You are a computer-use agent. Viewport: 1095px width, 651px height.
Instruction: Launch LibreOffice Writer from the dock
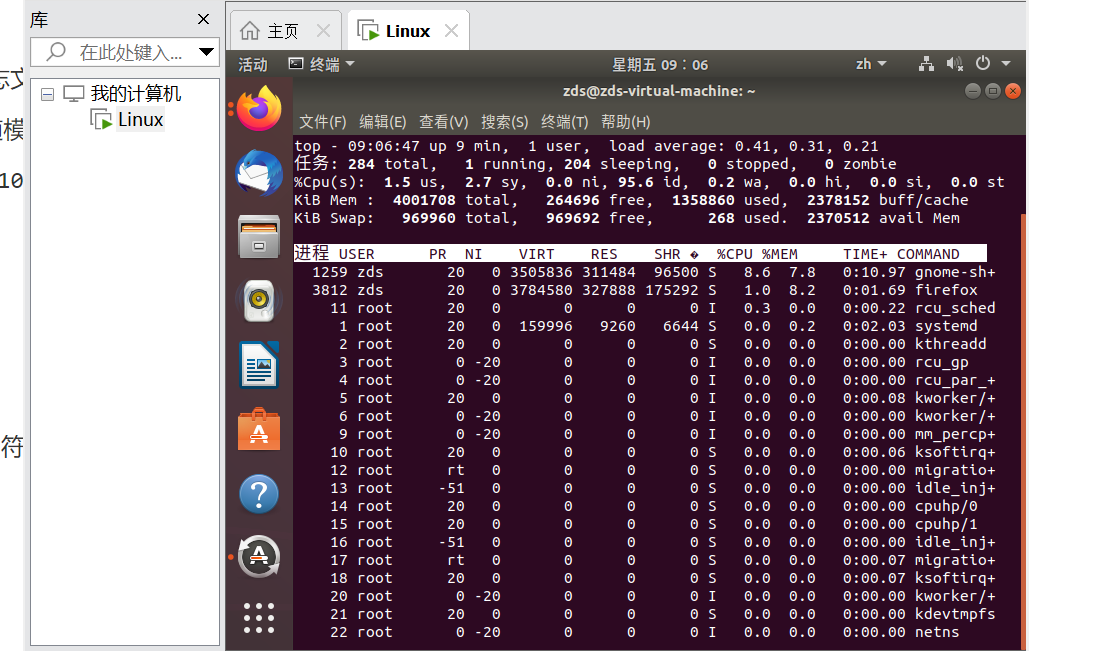[x=259, y=365]
